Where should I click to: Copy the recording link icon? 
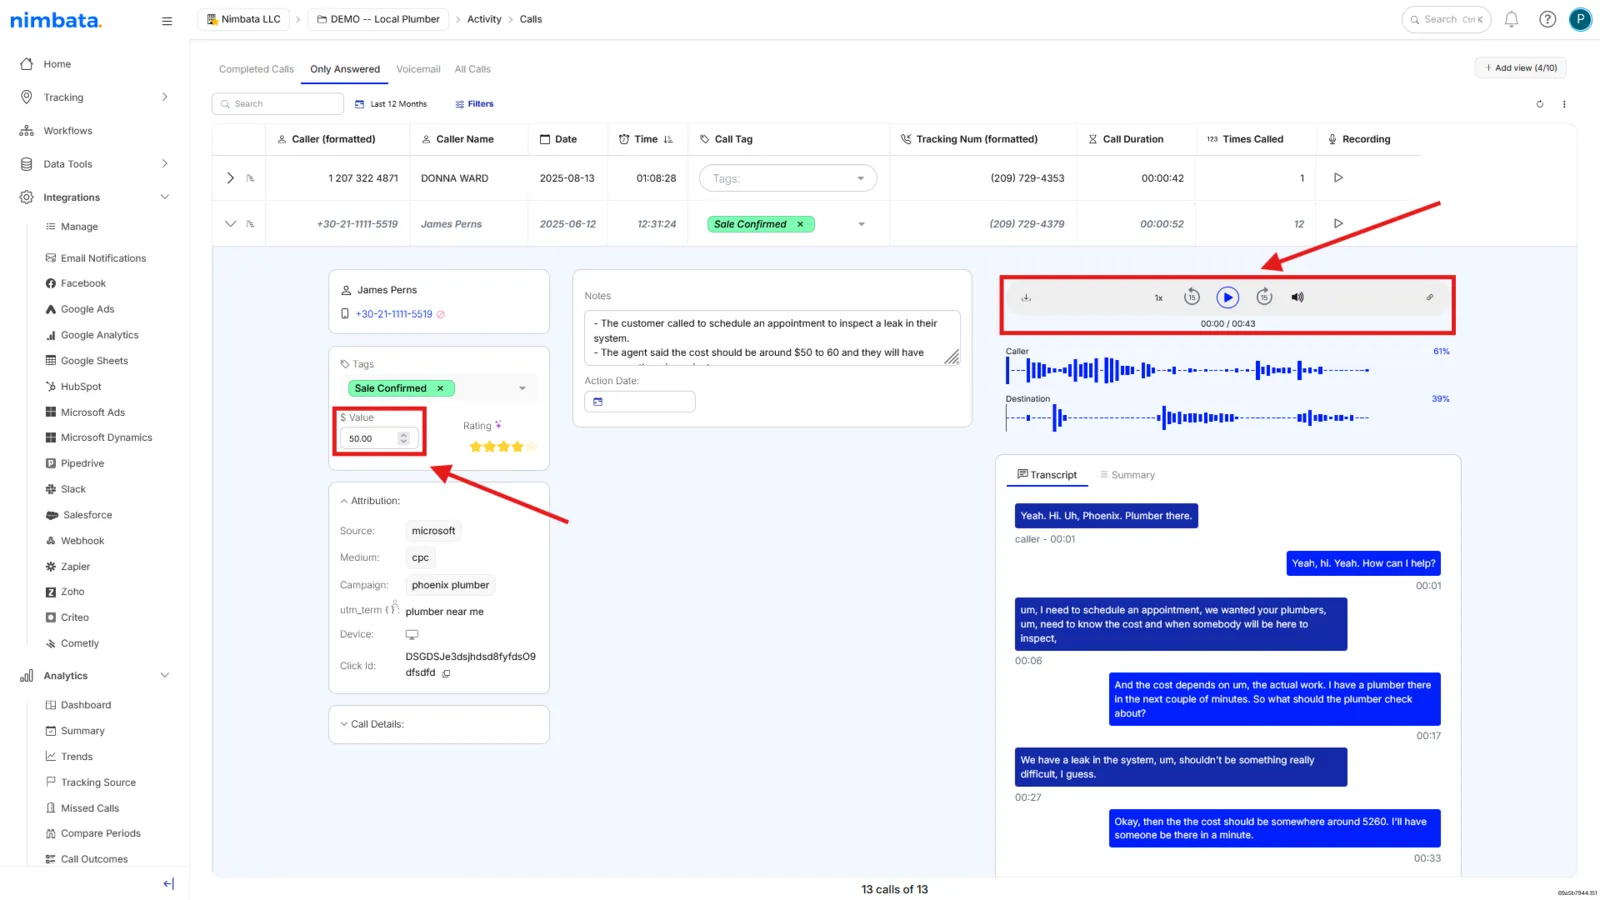click(1430, 297)
